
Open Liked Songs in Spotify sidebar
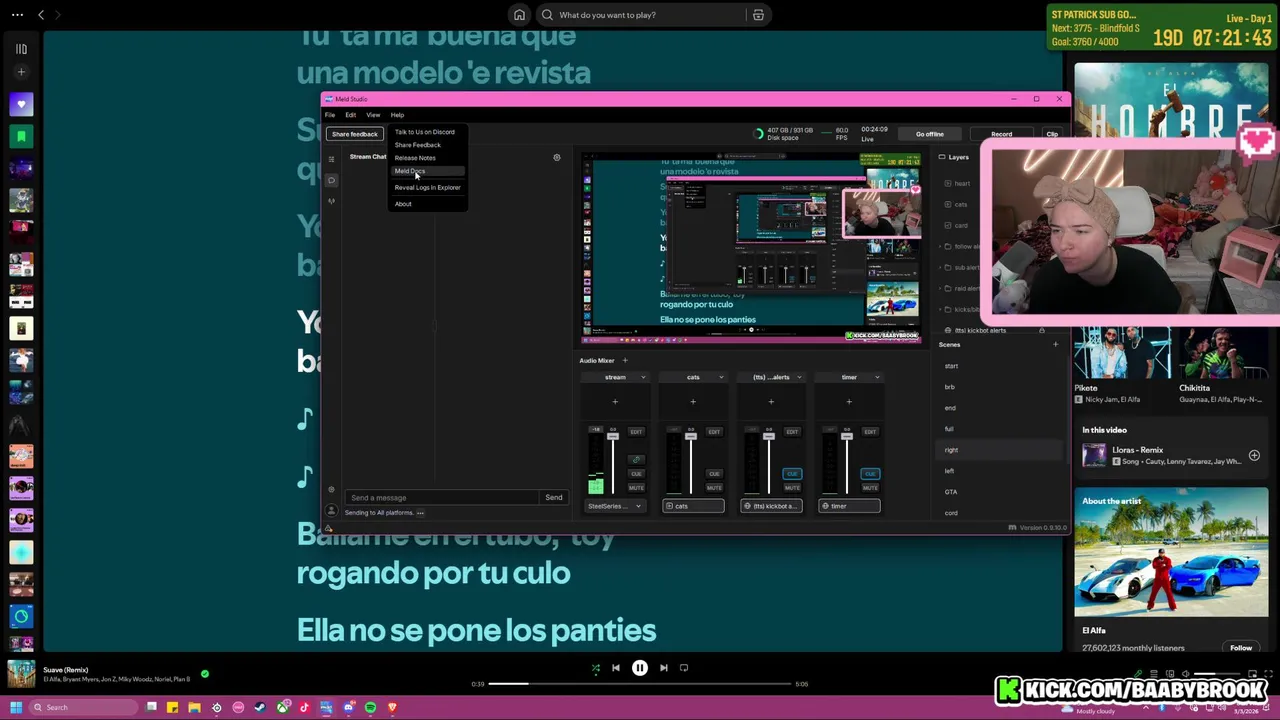[x=21, y=104]
